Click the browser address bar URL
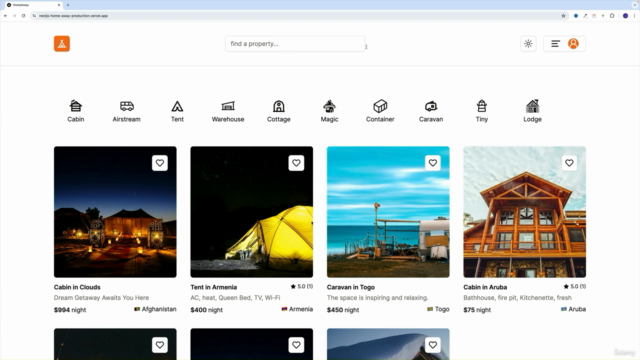This screenshot has height=360, width=640. (73, 16)
